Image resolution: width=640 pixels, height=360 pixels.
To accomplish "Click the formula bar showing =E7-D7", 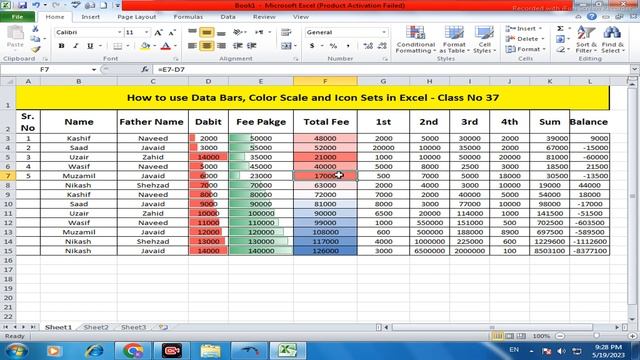I will point(392,69).
